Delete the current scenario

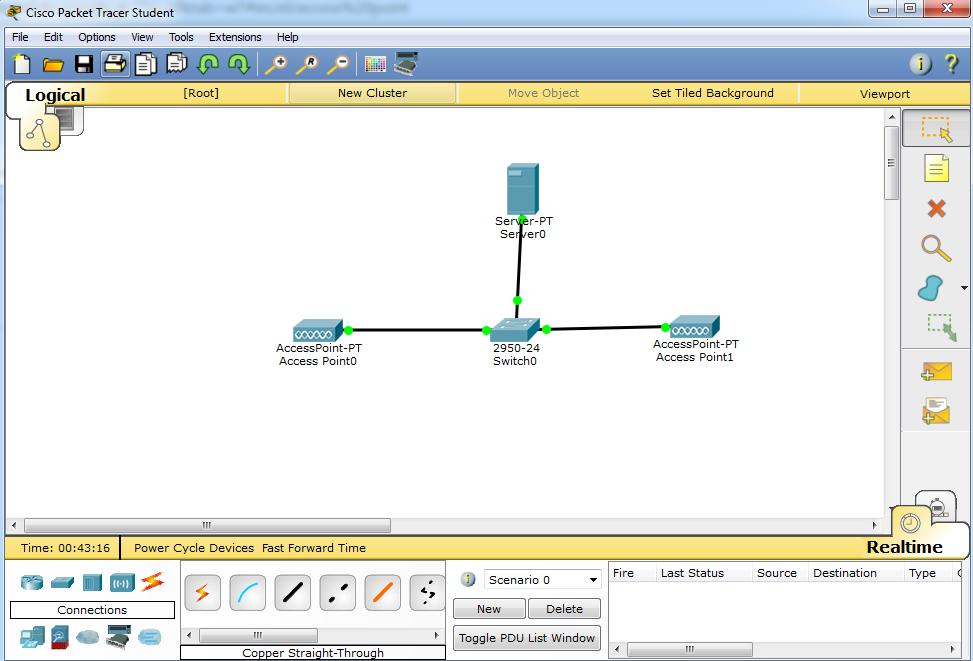tap(564, 609)
